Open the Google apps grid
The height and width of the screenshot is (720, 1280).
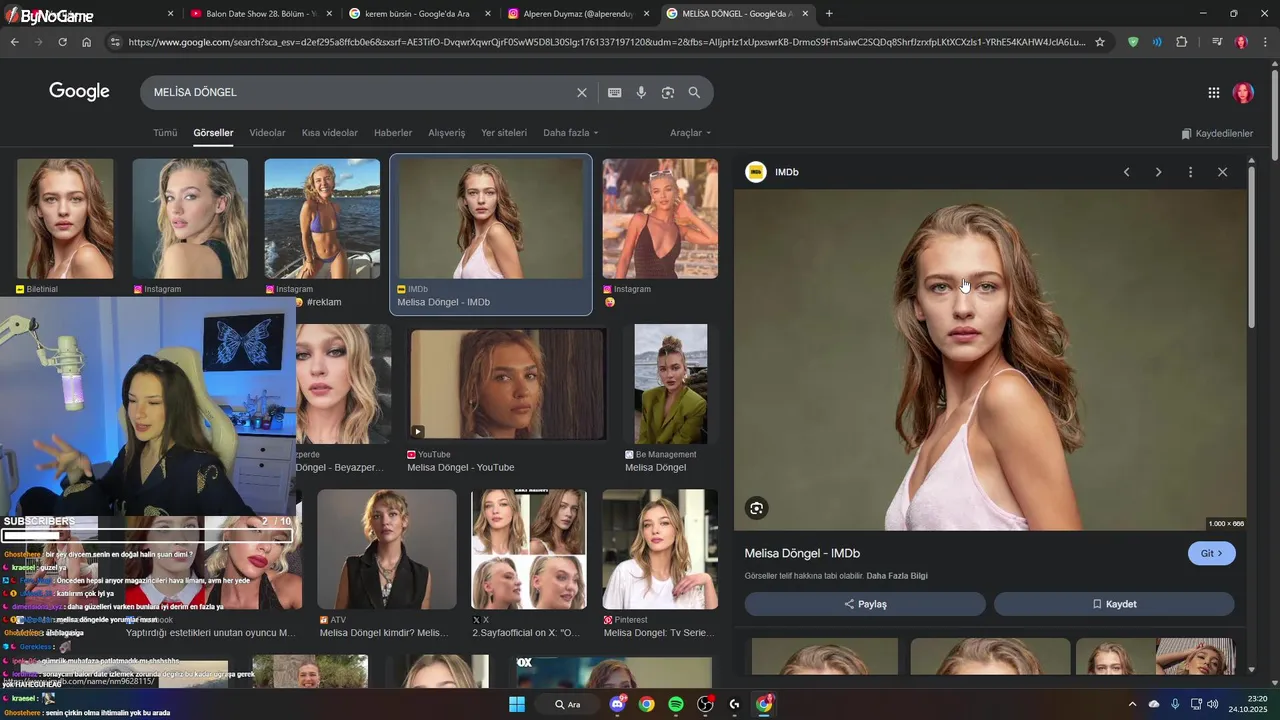(1214, 92)
